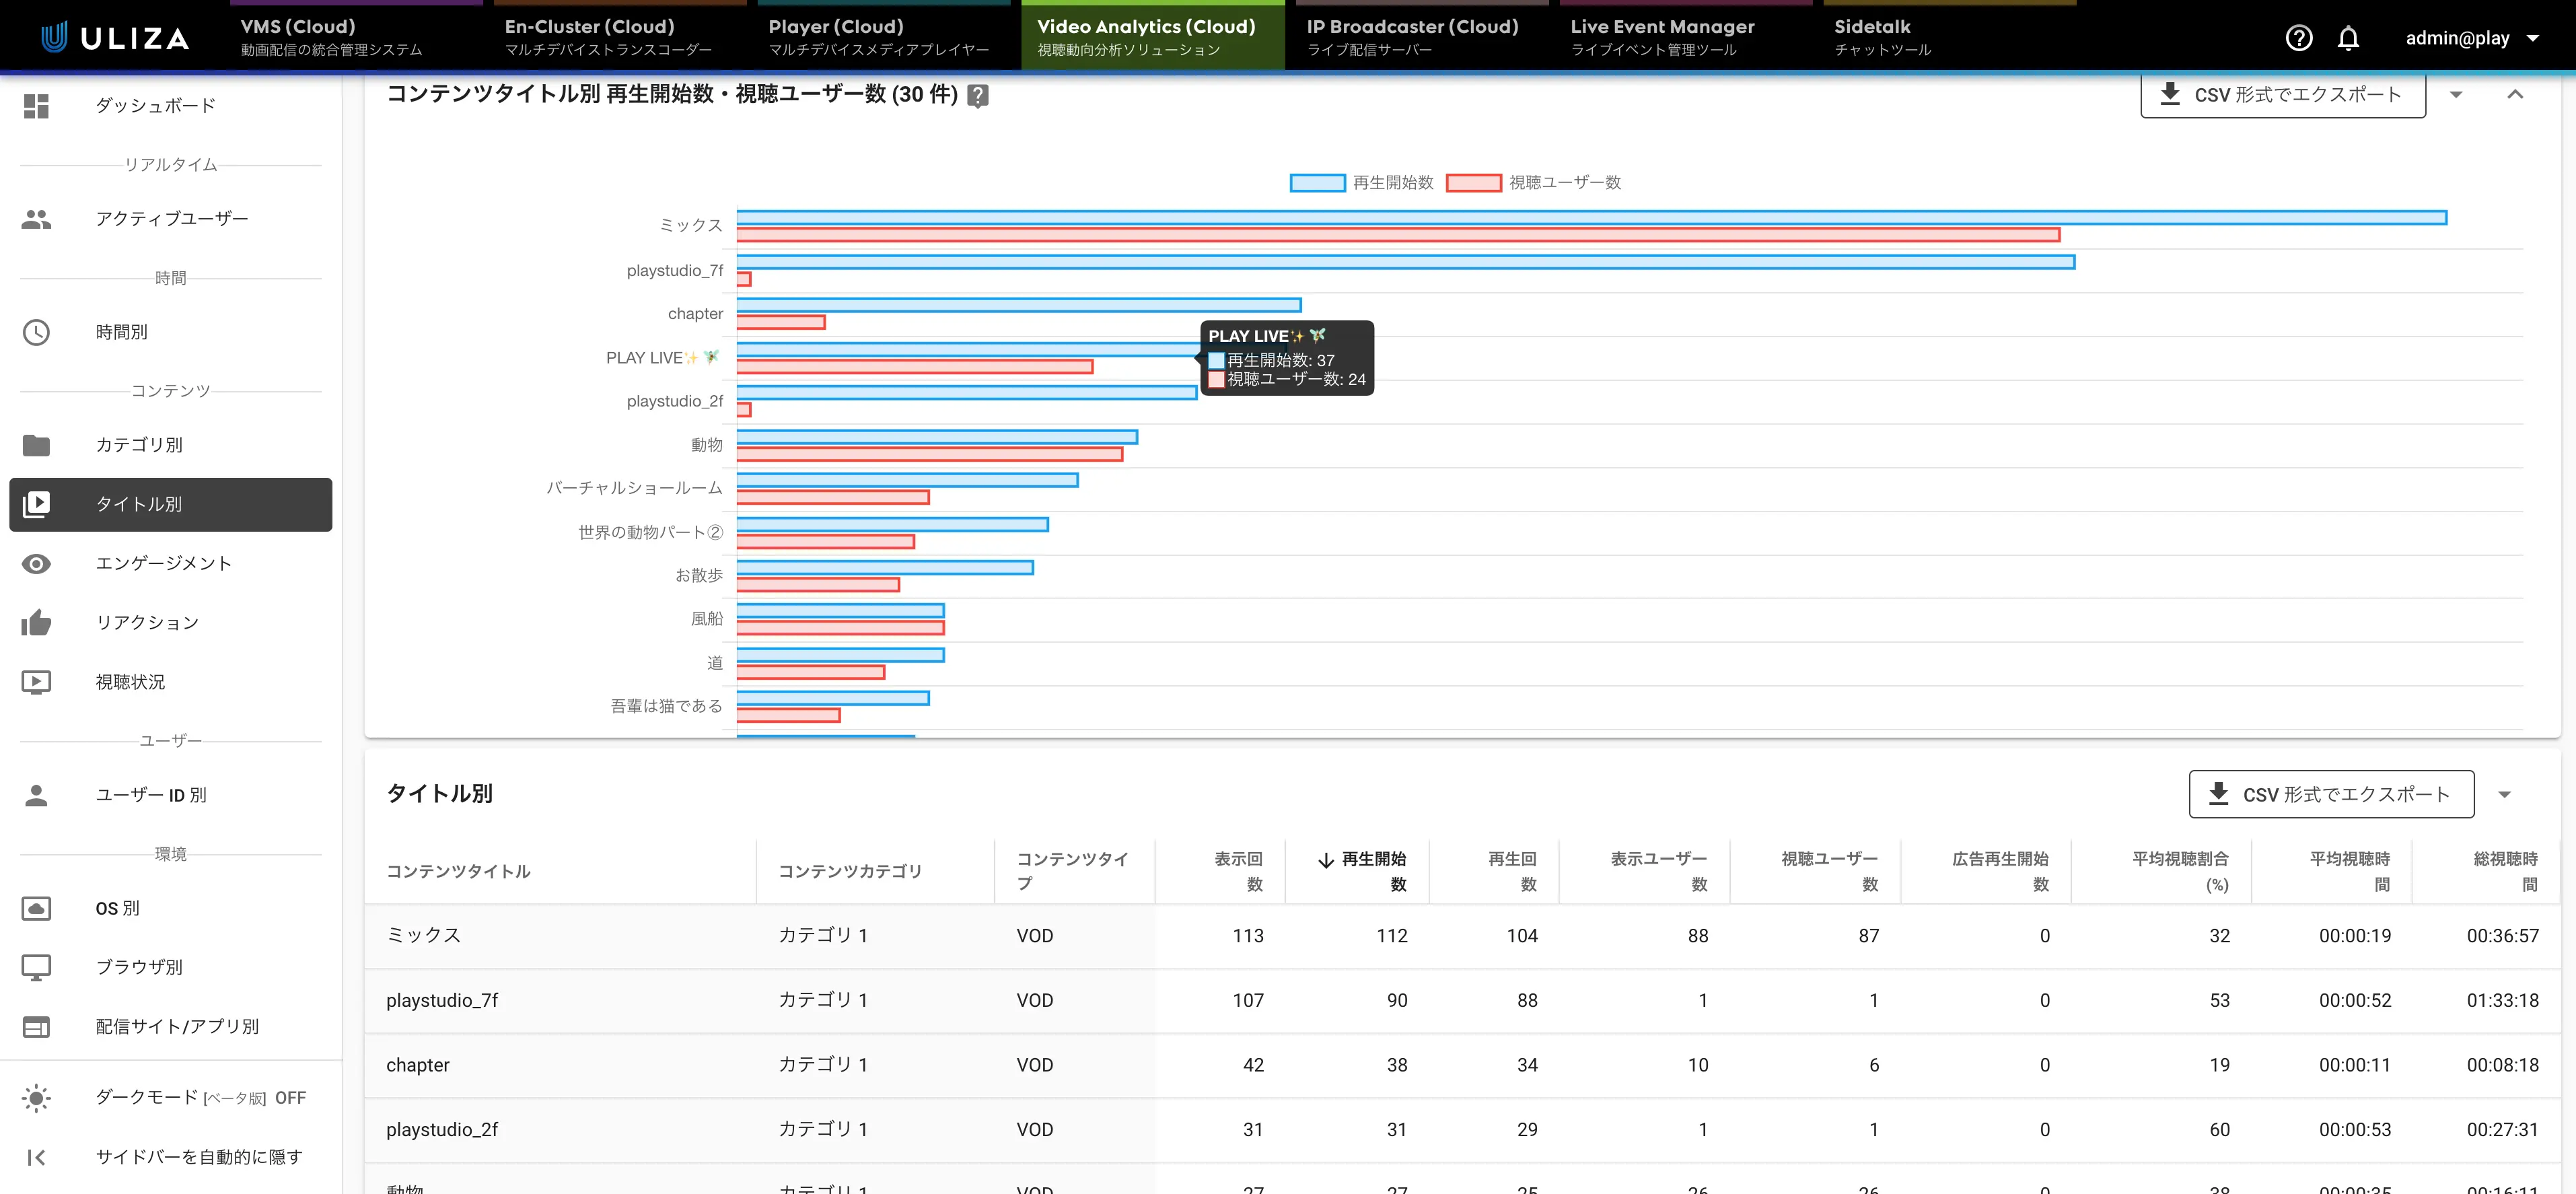2576x1194 pixels.
Task: Click ミックス title in table row
Action: (424, 936)
